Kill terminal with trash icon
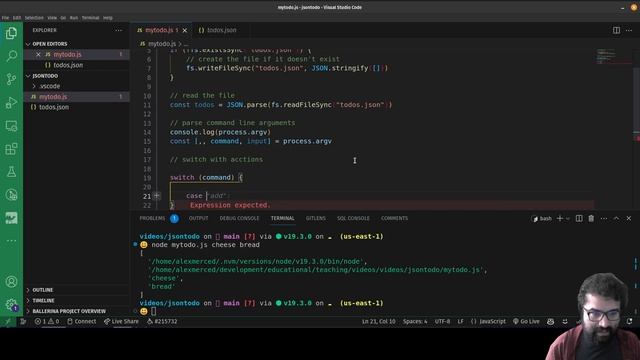The height and width of the screenshot is (360, 640). (591, 218)
